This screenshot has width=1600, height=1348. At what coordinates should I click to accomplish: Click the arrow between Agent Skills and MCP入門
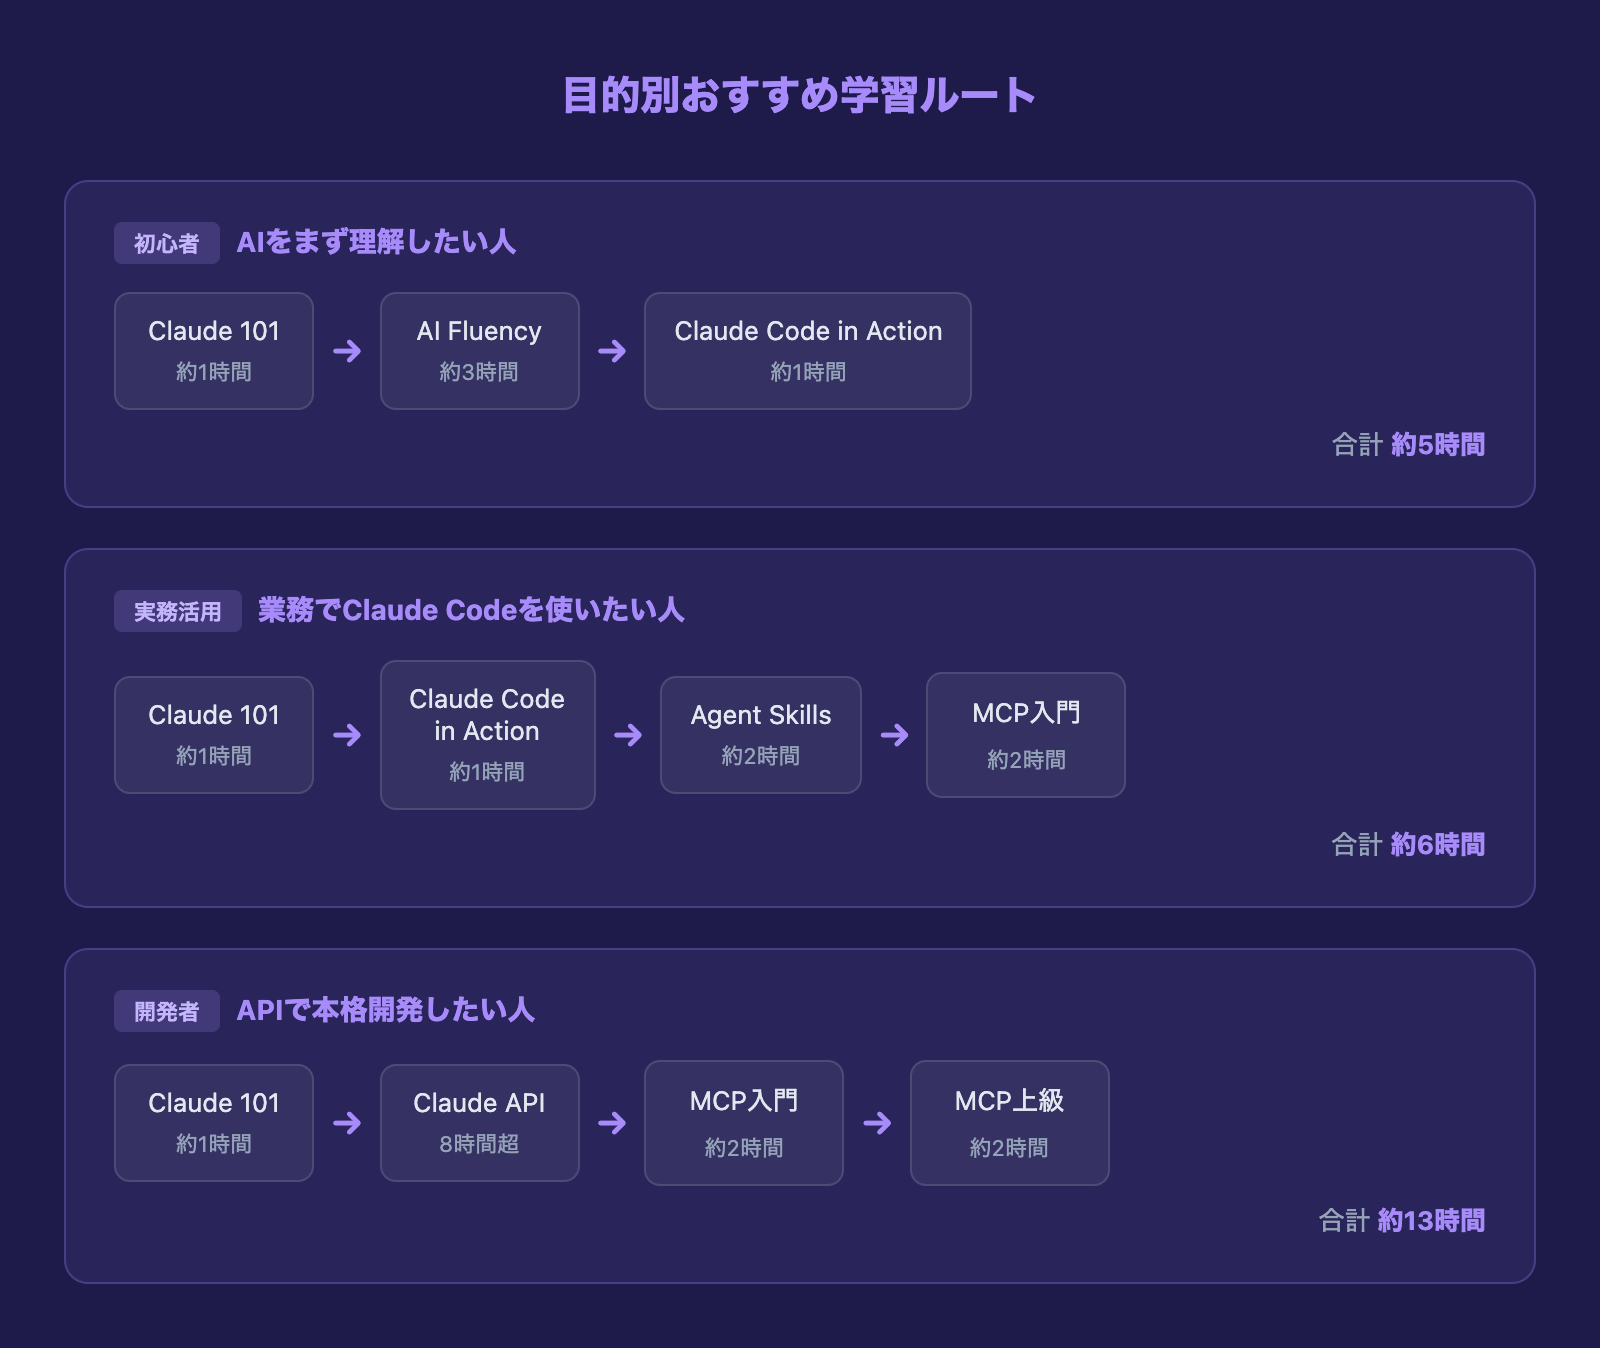point(895,735)
